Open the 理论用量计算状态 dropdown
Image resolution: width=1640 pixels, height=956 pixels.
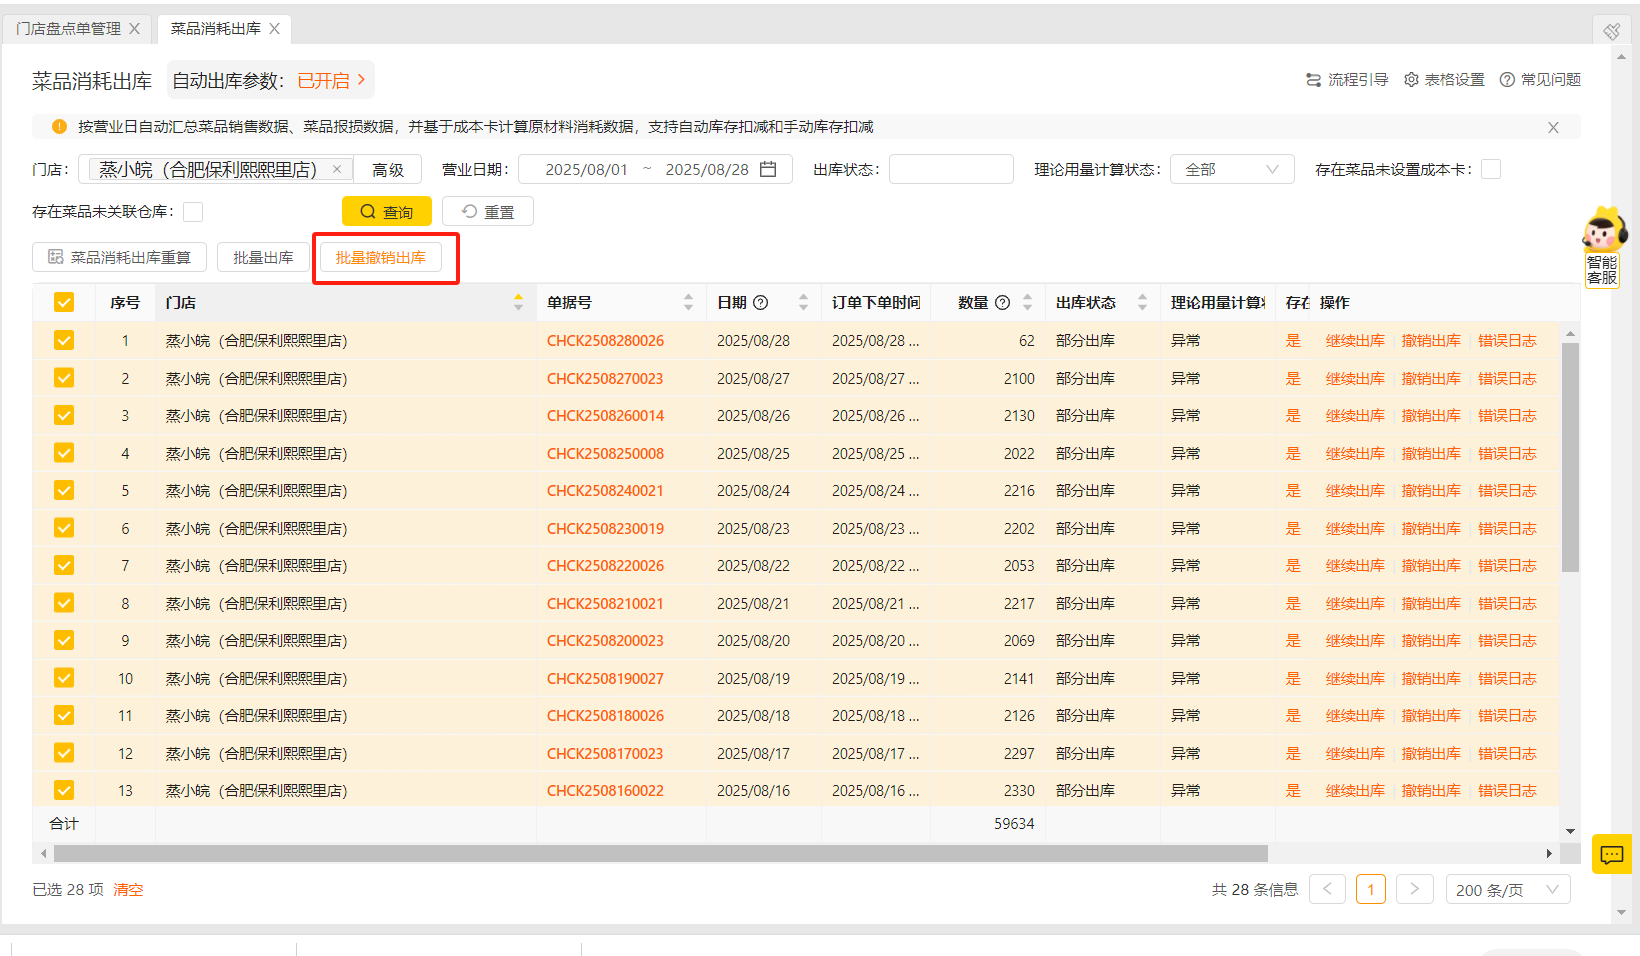pos(1232,169)
